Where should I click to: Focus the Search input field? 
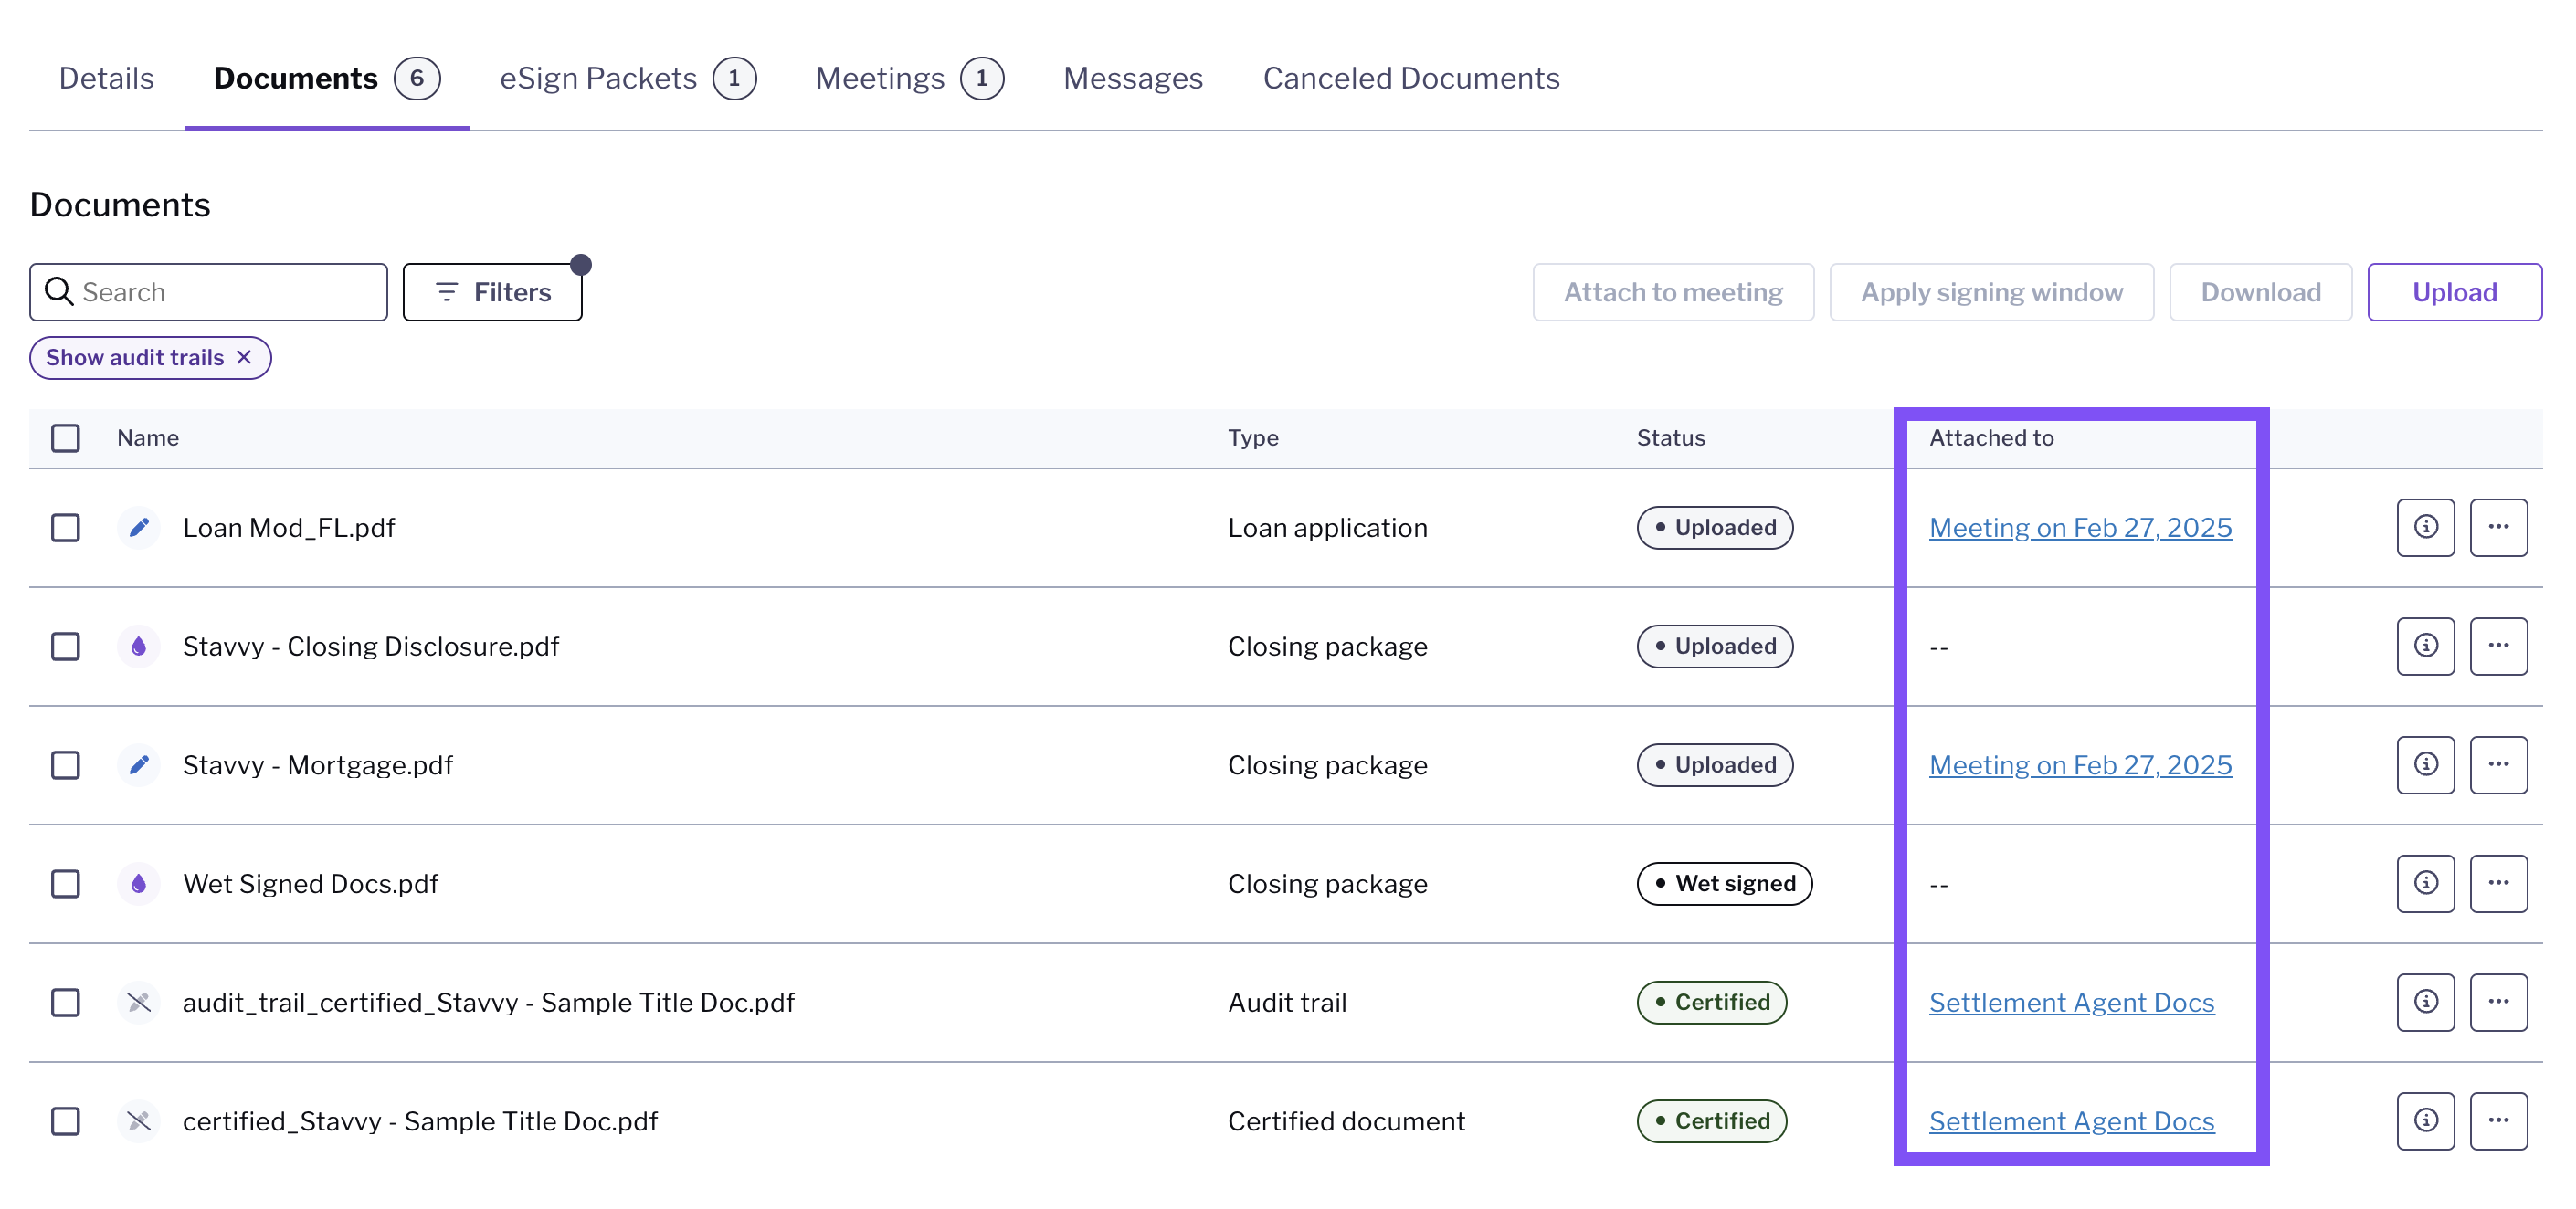coord(208,292)
